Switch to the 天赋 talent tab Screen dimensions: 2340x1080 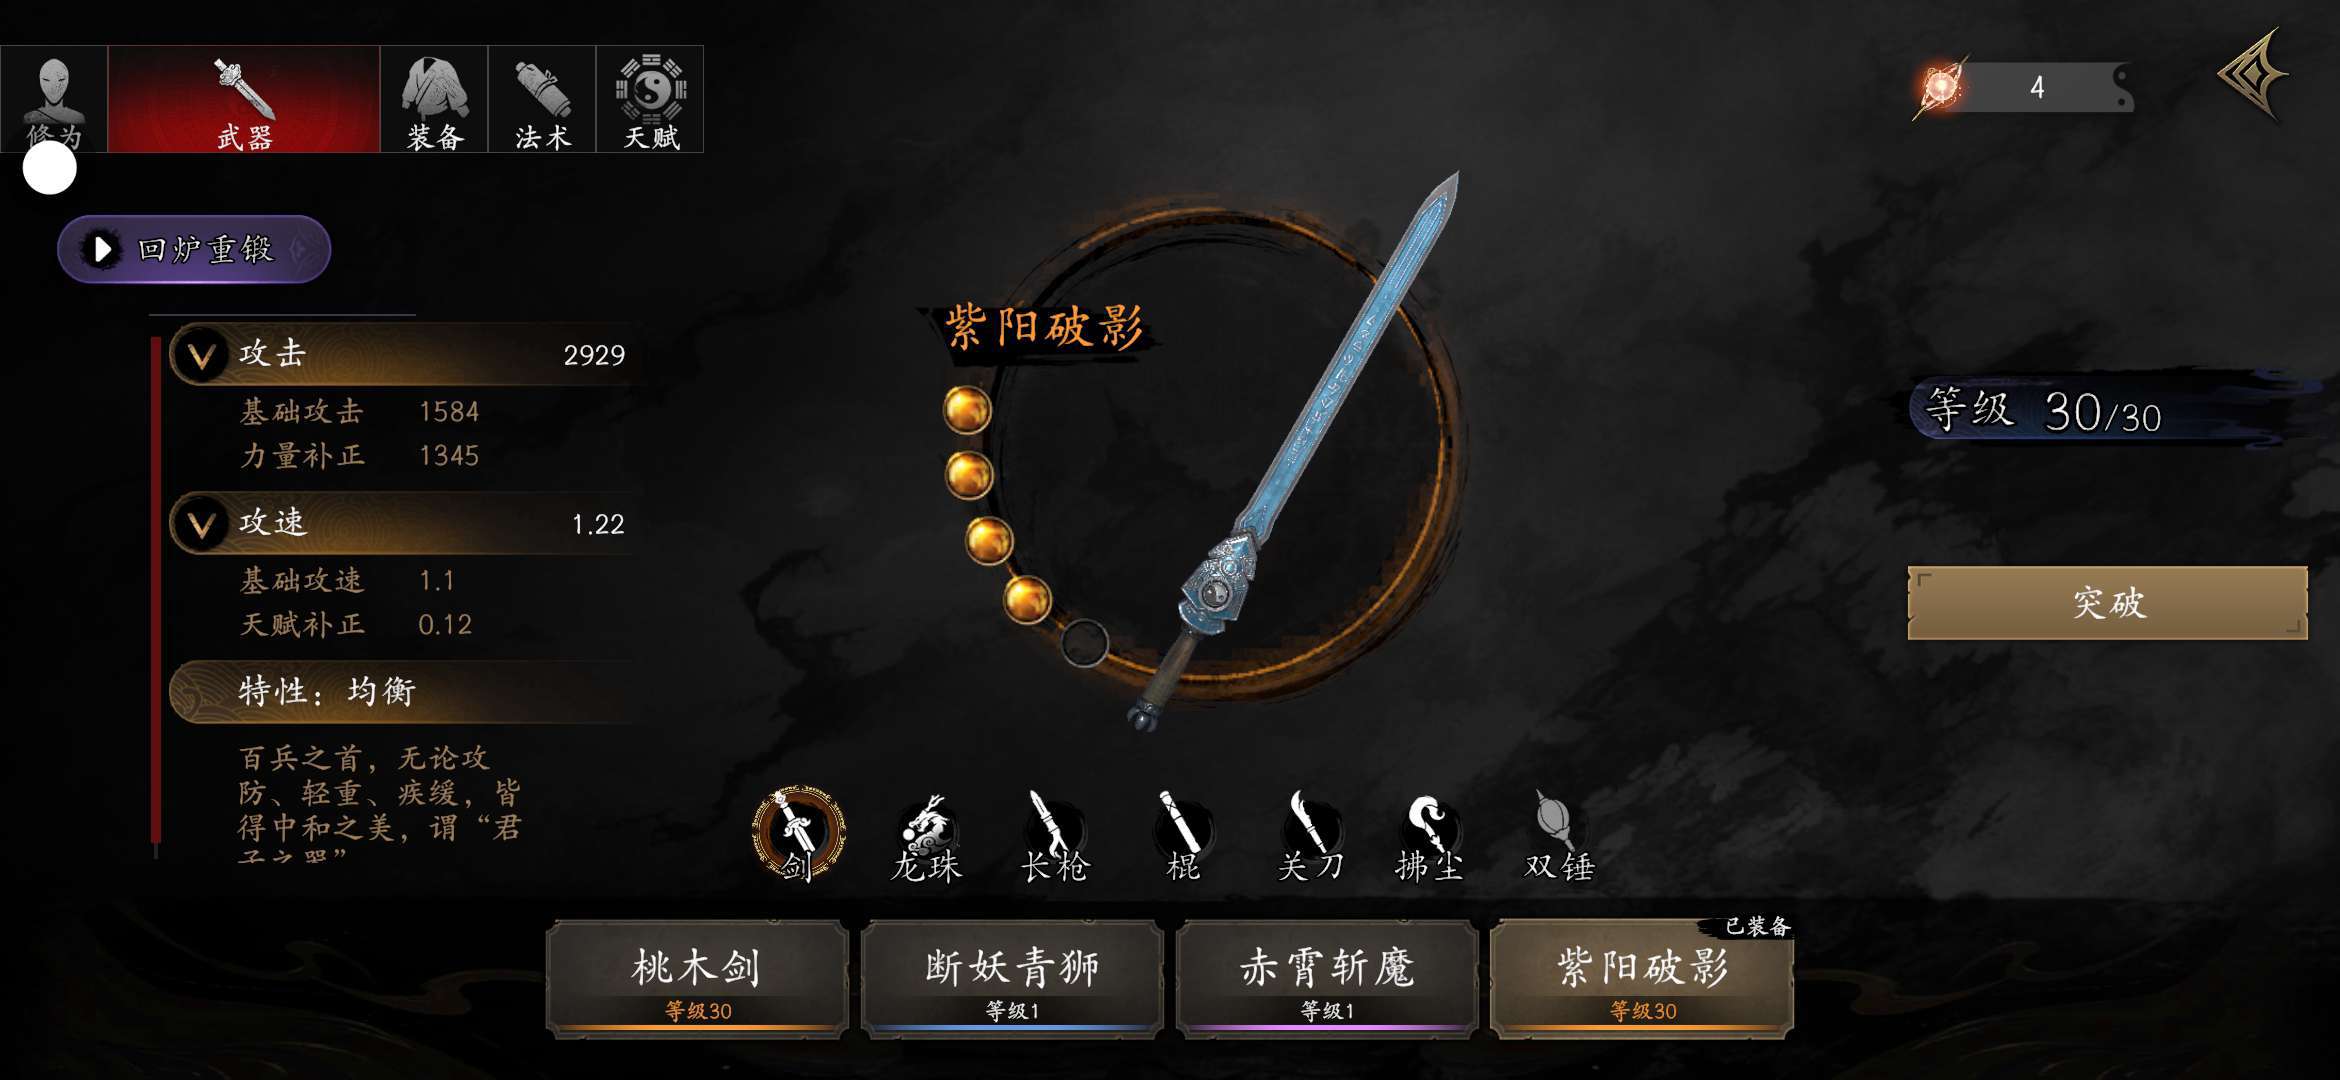tap(650, 99)
